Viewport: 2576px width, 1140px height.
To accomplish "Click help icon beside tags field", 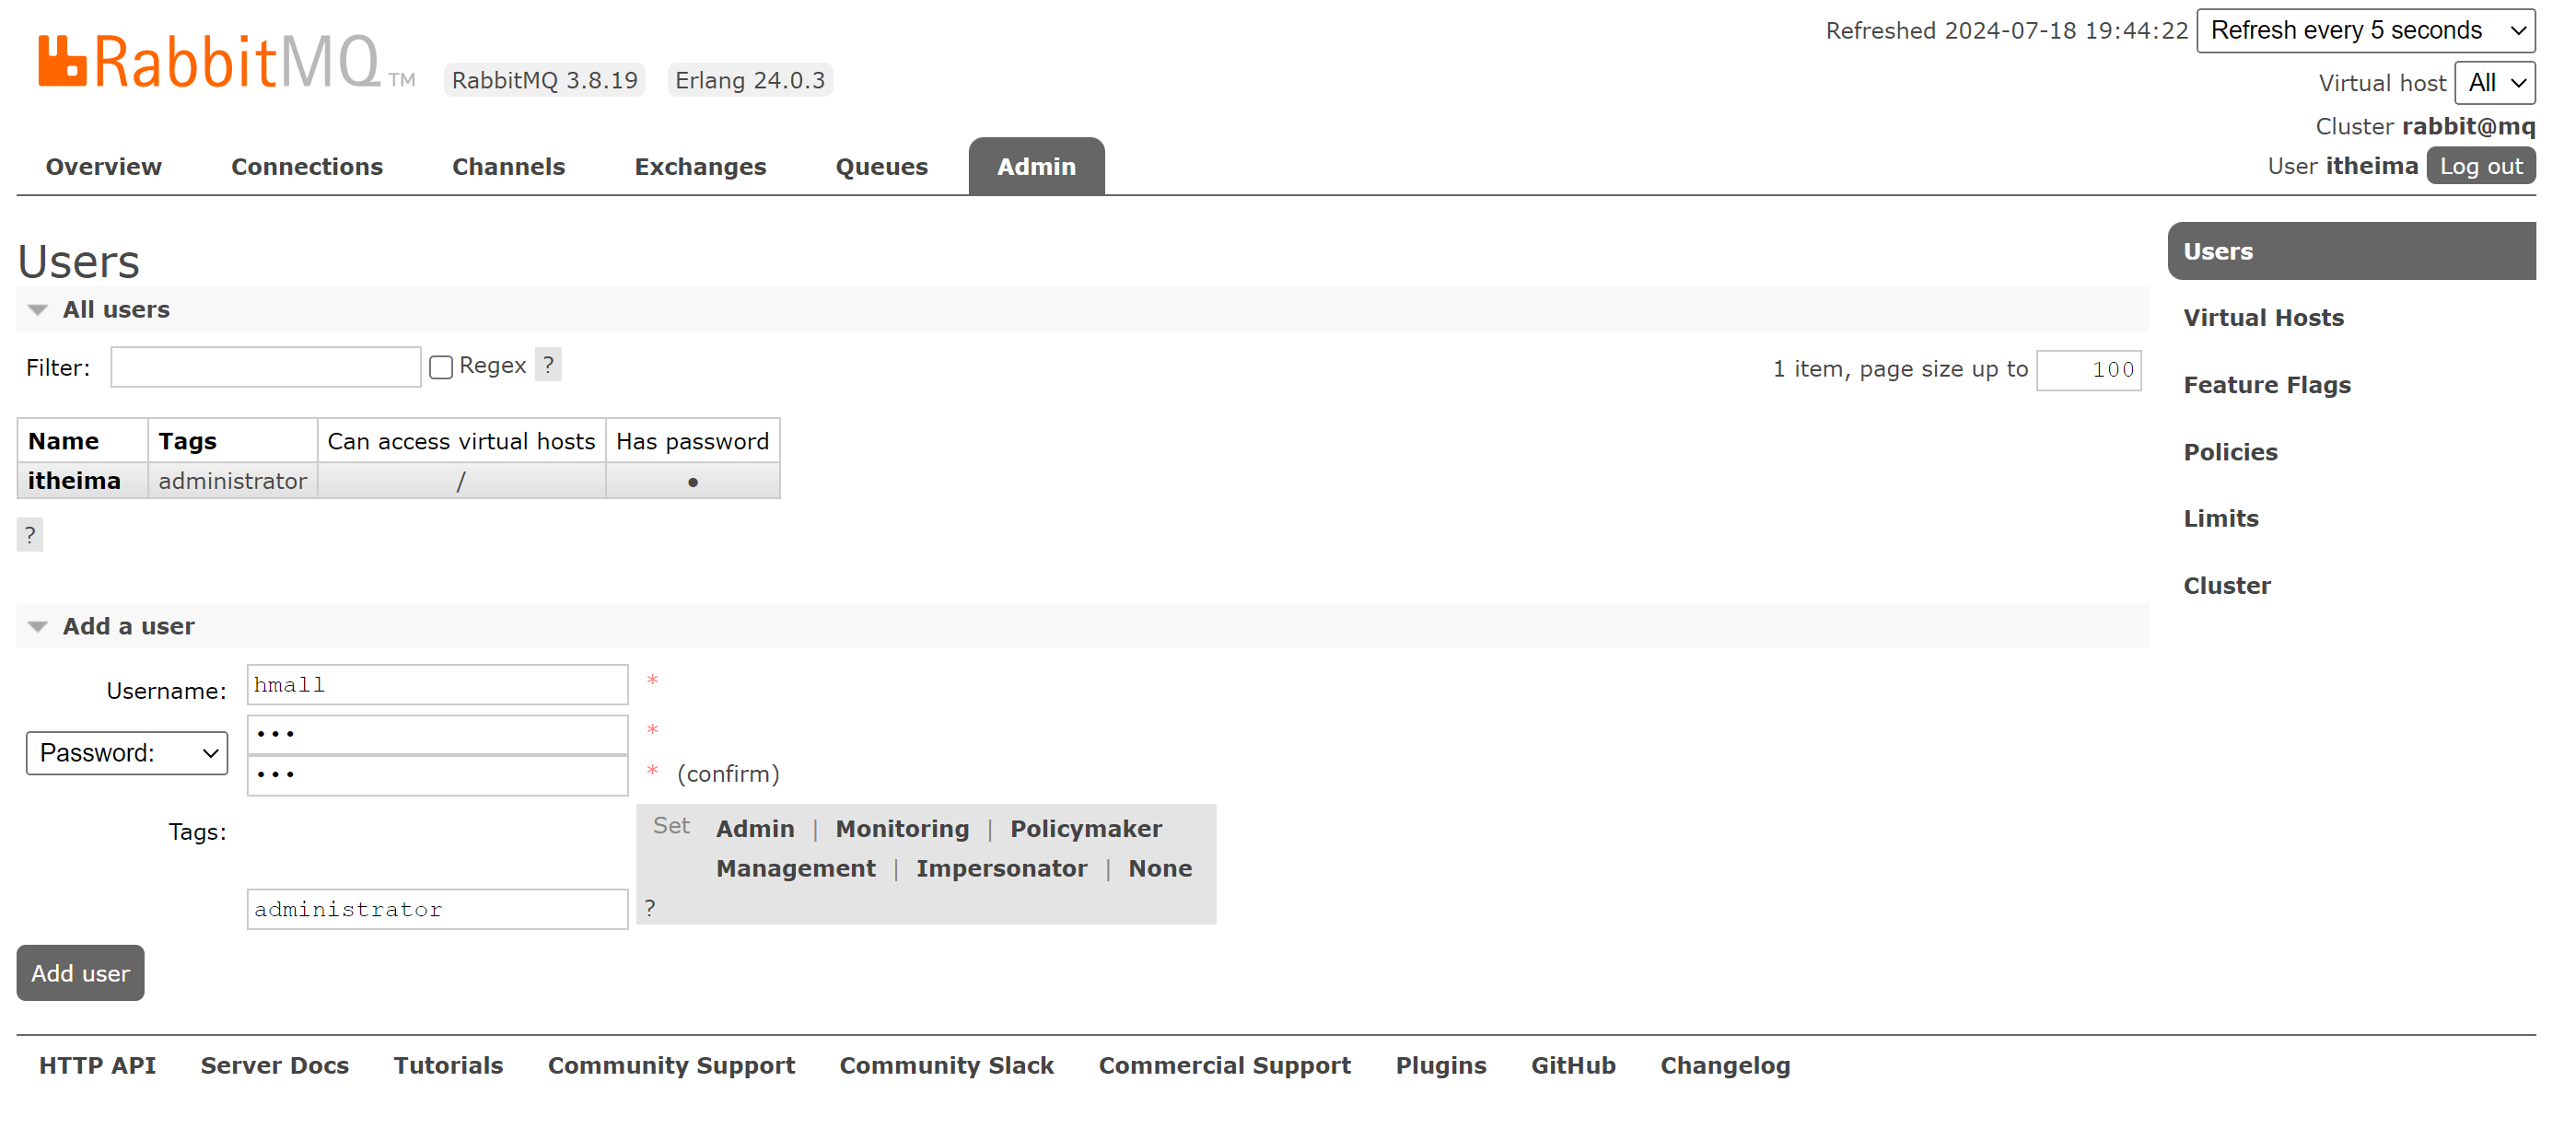I will click(650, 907).
